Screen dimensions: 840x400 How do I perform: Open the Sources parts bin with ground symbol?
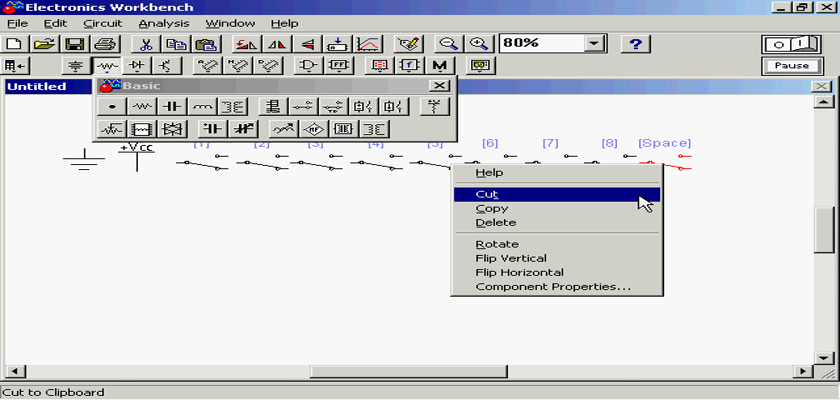pos(76,66)
